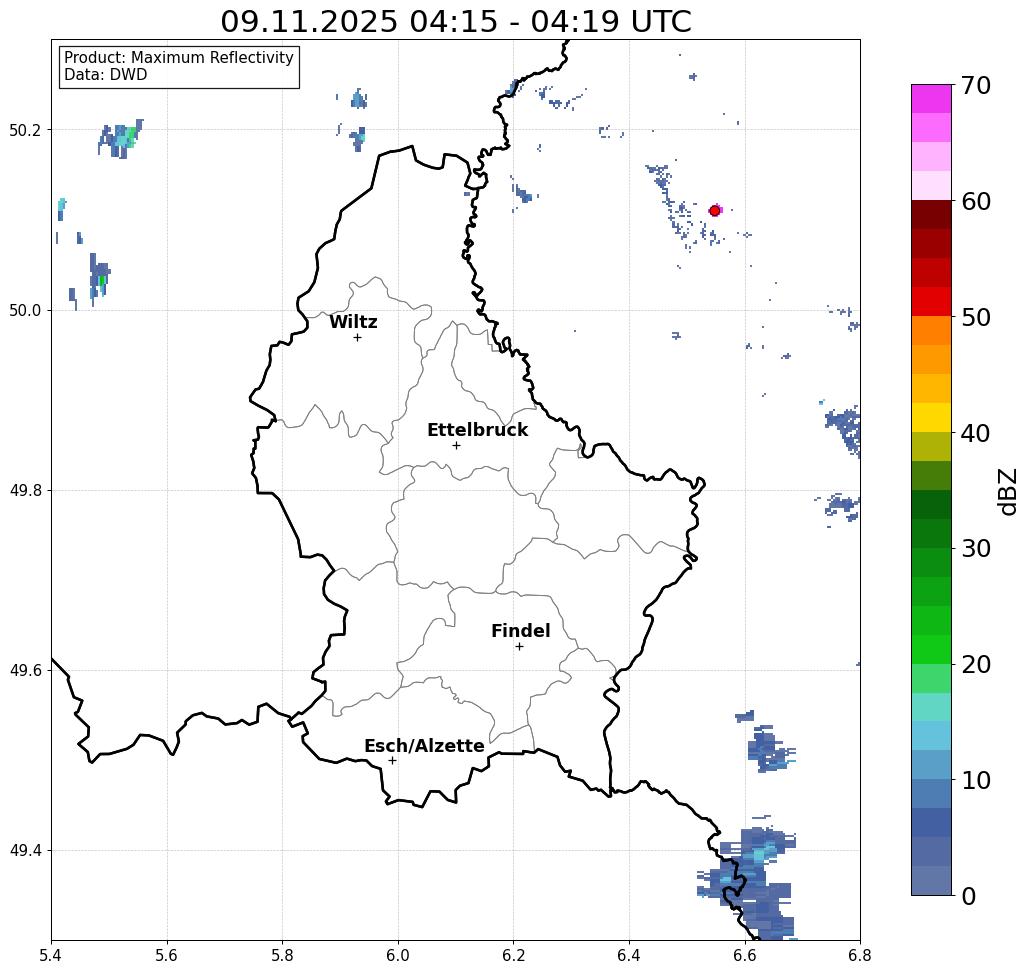Select the Ettelbruck station label
Viewport: 1029px width, 973px height.
tap(477, 430)
